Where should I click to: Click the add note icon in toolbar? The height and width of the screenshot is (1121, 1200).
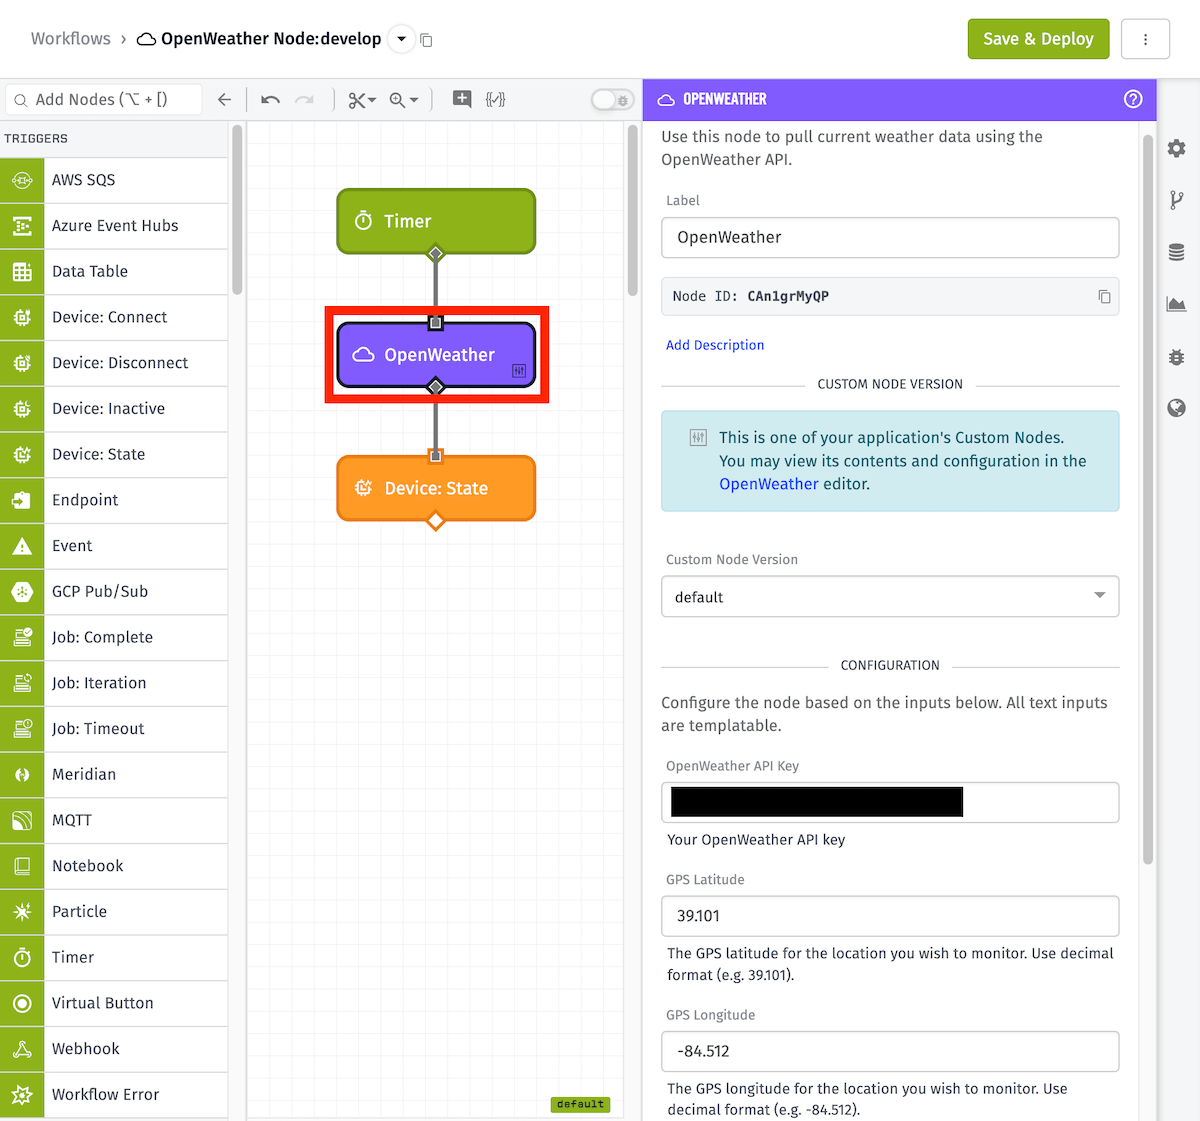pos(462,98)
